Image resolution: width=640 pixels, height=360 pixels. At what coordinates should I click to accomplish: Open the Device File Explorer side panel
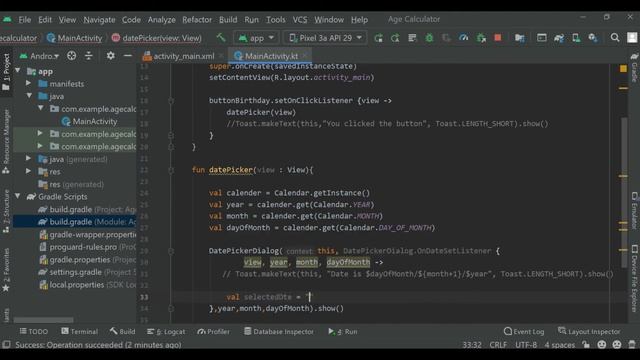[634, 278]
